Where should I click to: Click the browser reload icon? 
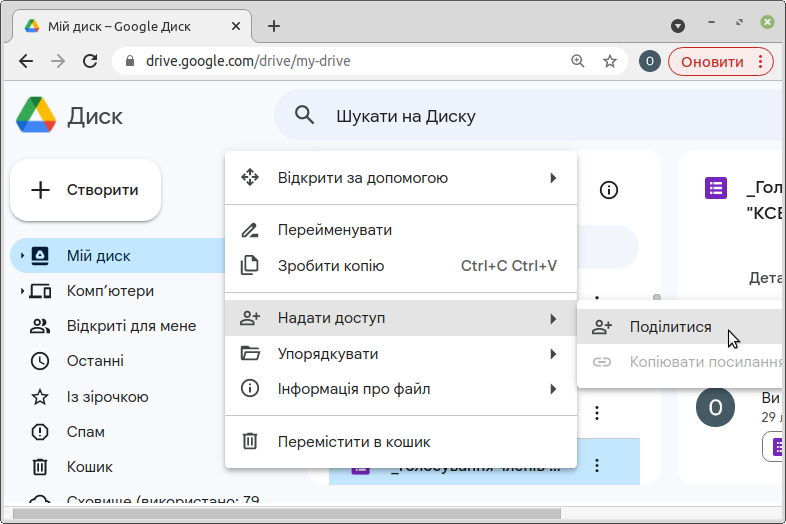90,62
